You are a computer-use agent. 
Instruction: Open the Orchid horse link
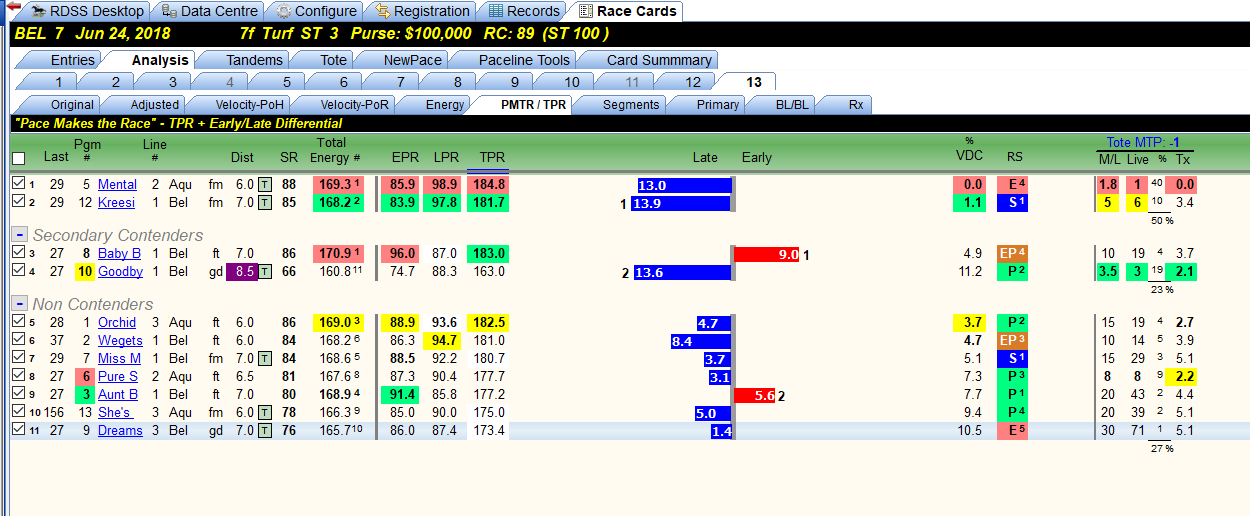pos(117,323)
